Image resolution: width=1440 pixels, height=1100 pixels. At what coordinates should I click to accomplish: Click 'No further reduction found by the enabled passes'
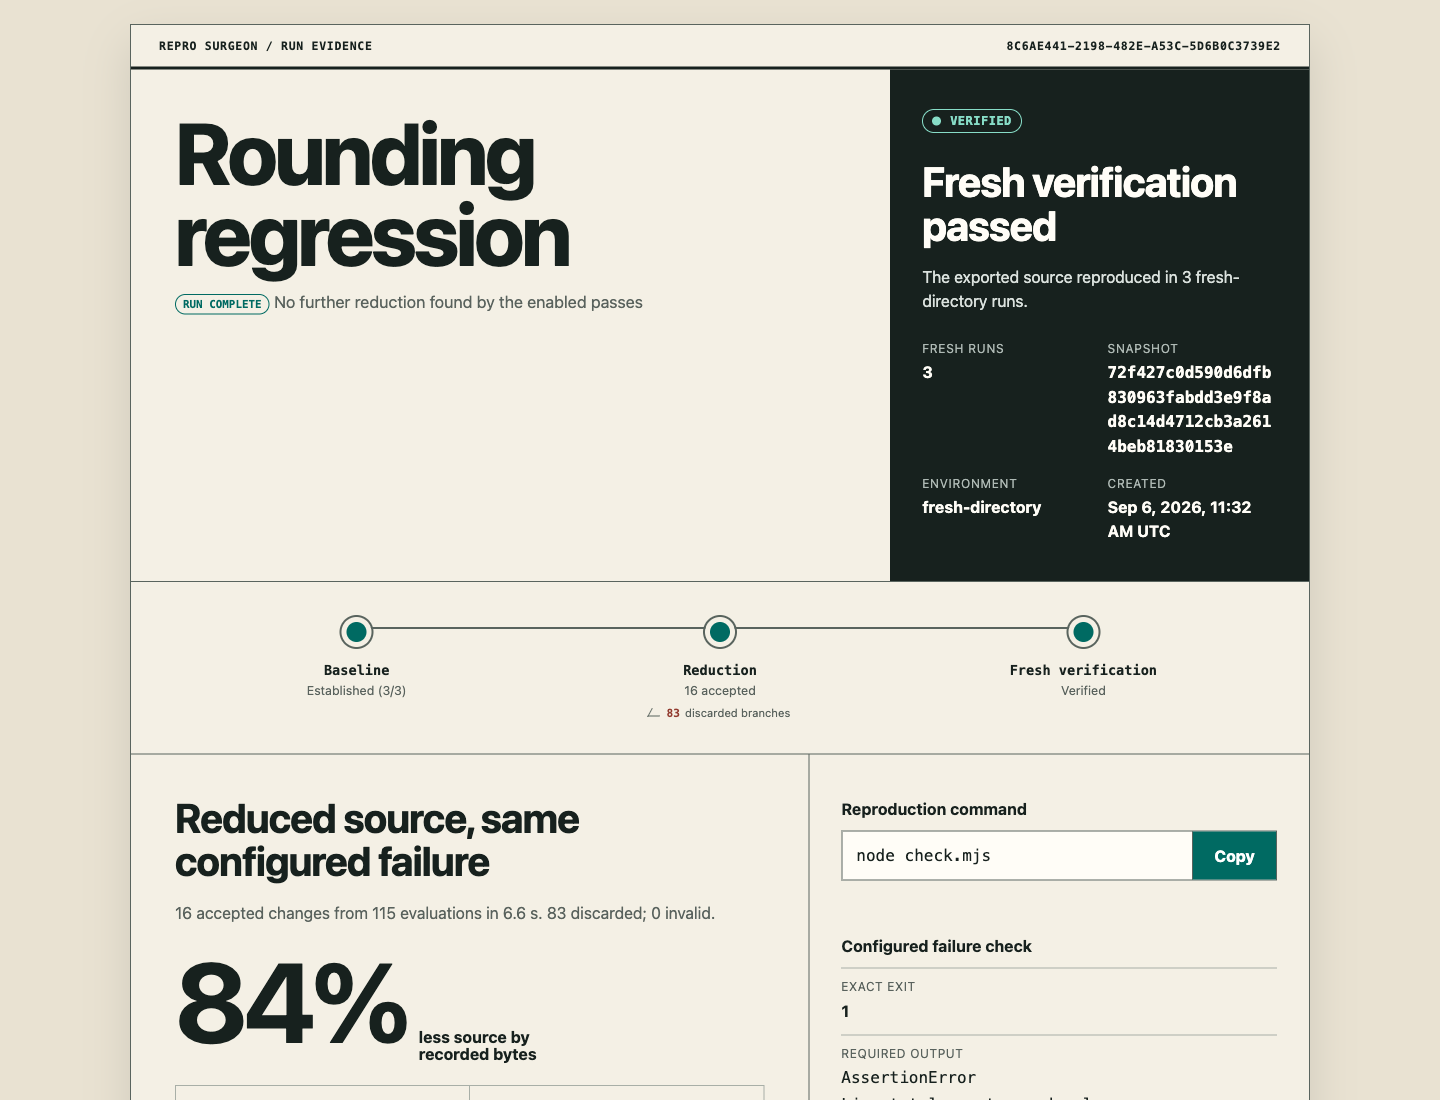(458, 302)
